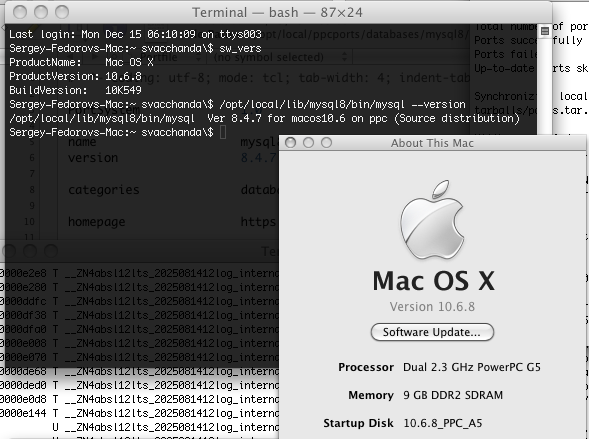Click the About This Mac title bar text

pos(432,143)
